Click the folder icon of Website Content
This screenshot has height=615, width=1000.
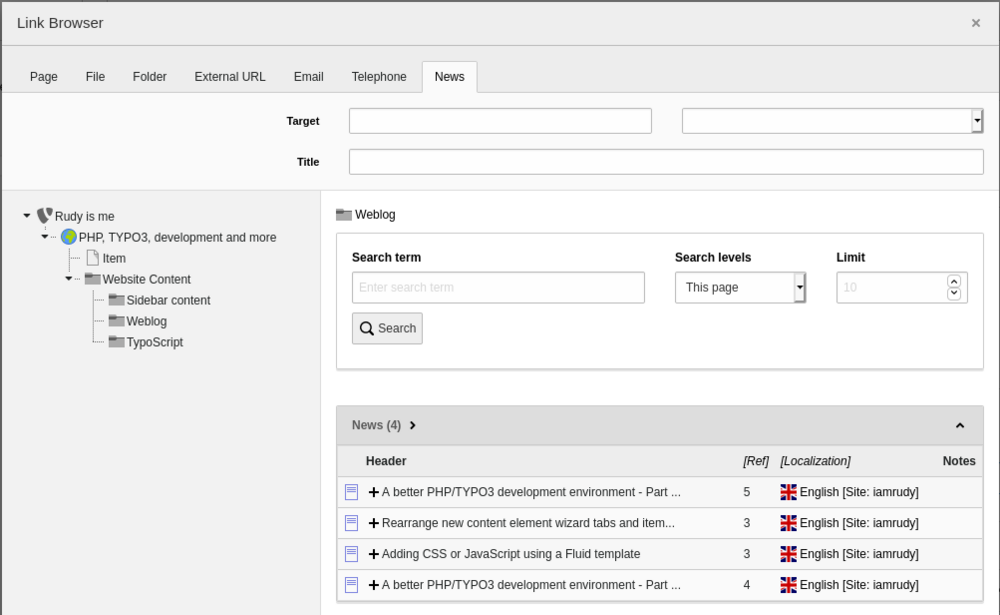pyautogui.click(x=92, y=279)
